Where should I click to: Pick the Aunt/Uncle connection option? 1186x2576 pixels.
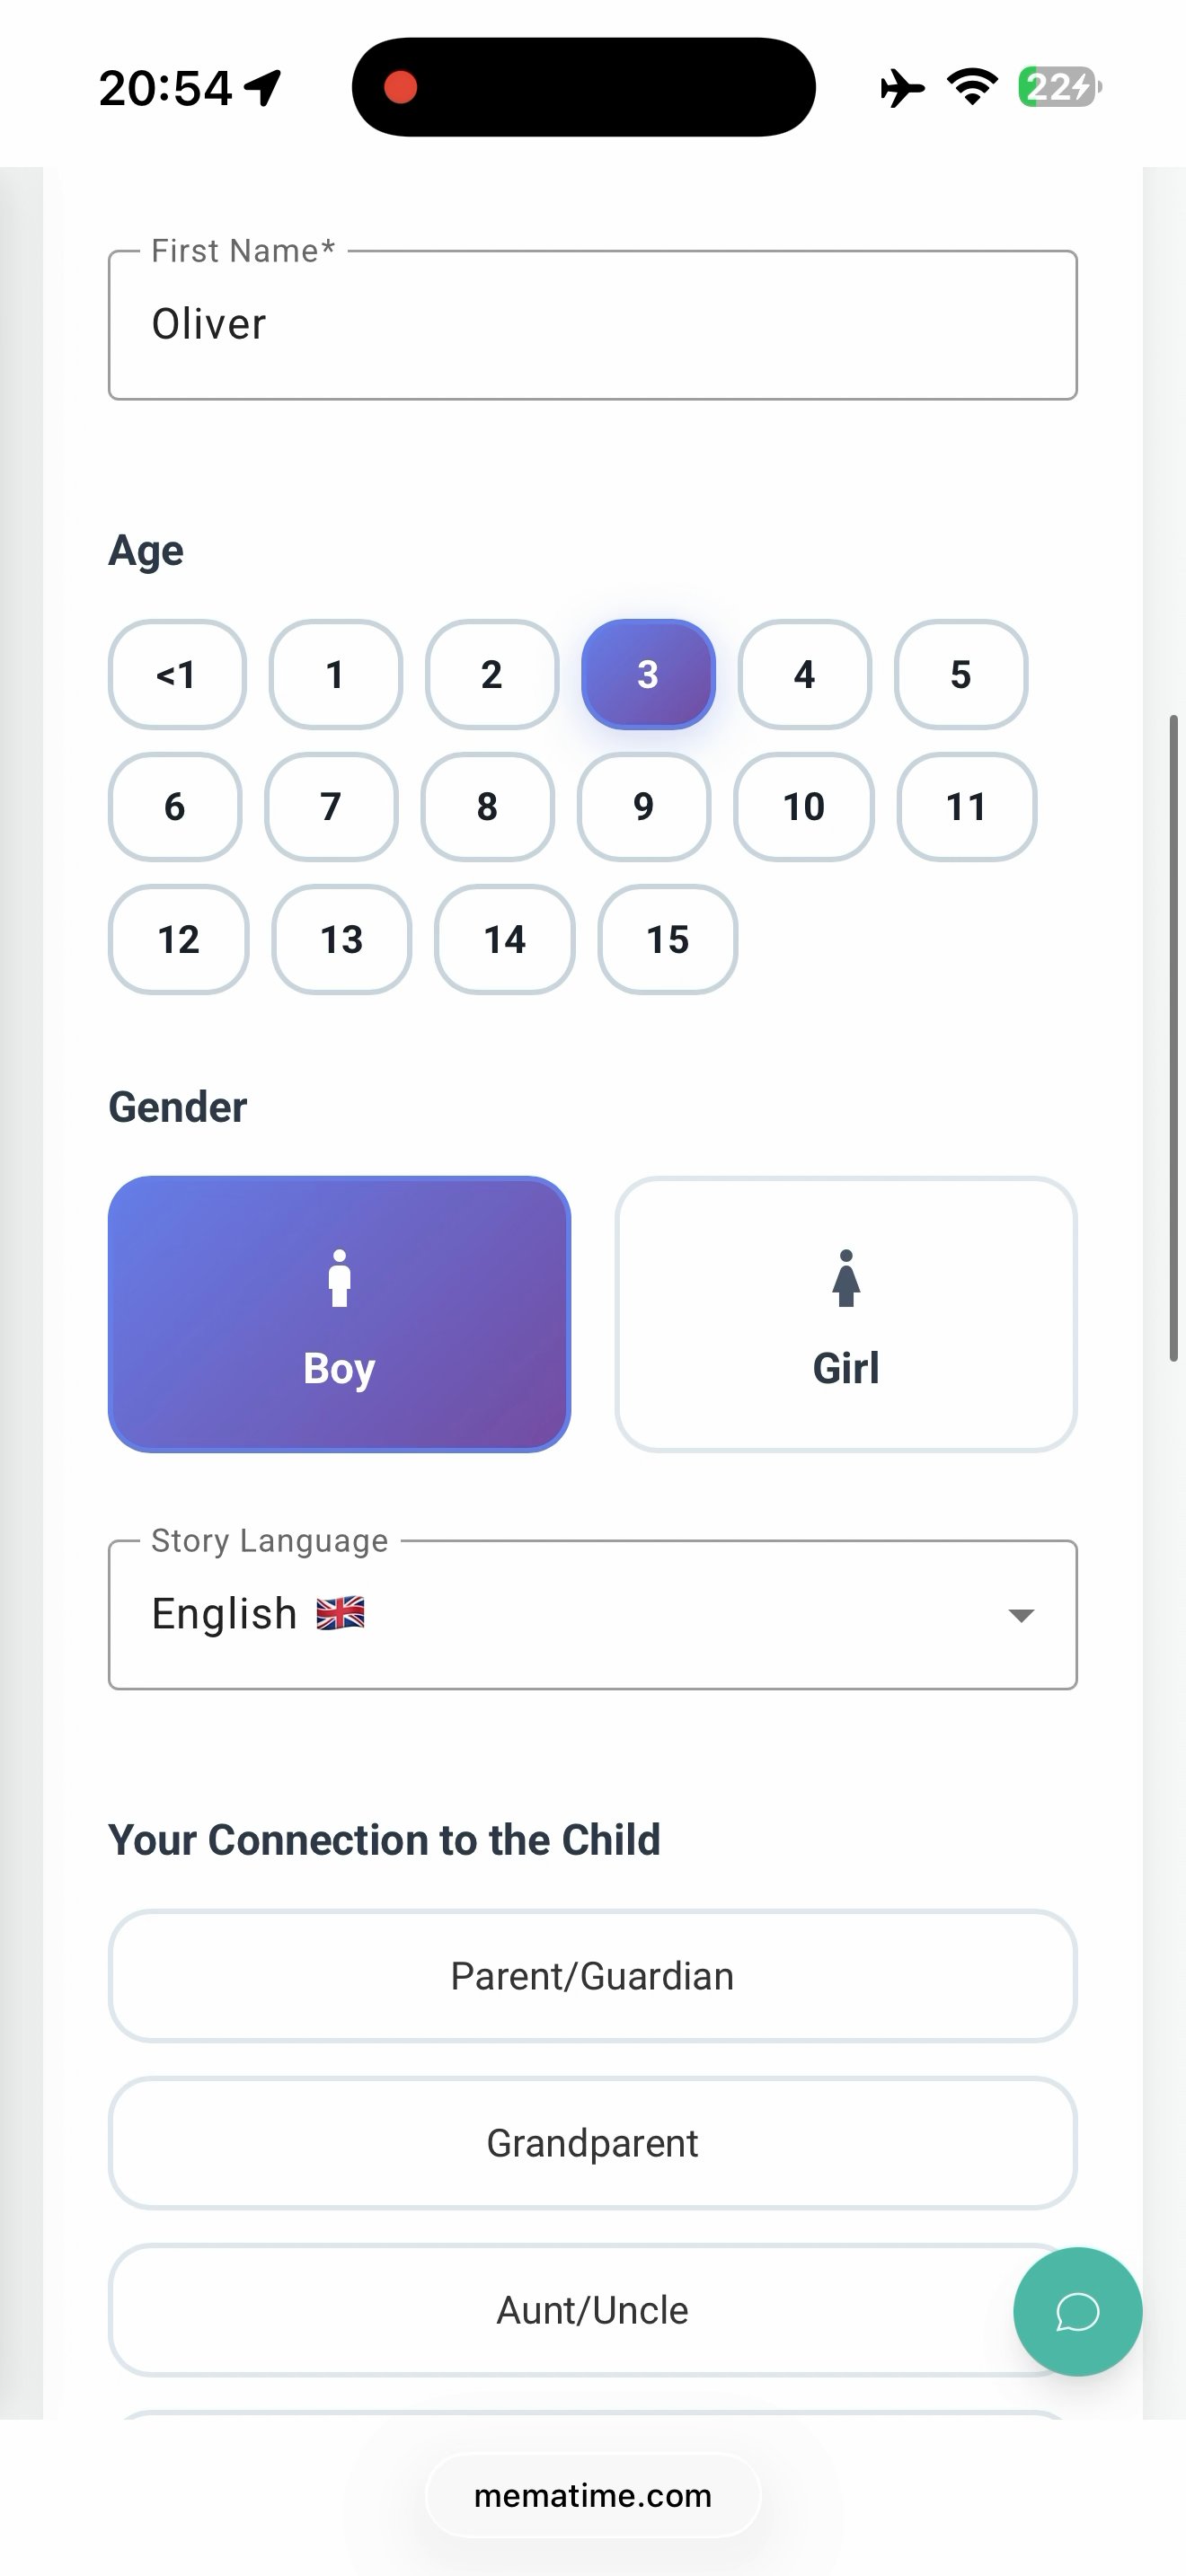pyautogui.click(x=592, y=2310)
